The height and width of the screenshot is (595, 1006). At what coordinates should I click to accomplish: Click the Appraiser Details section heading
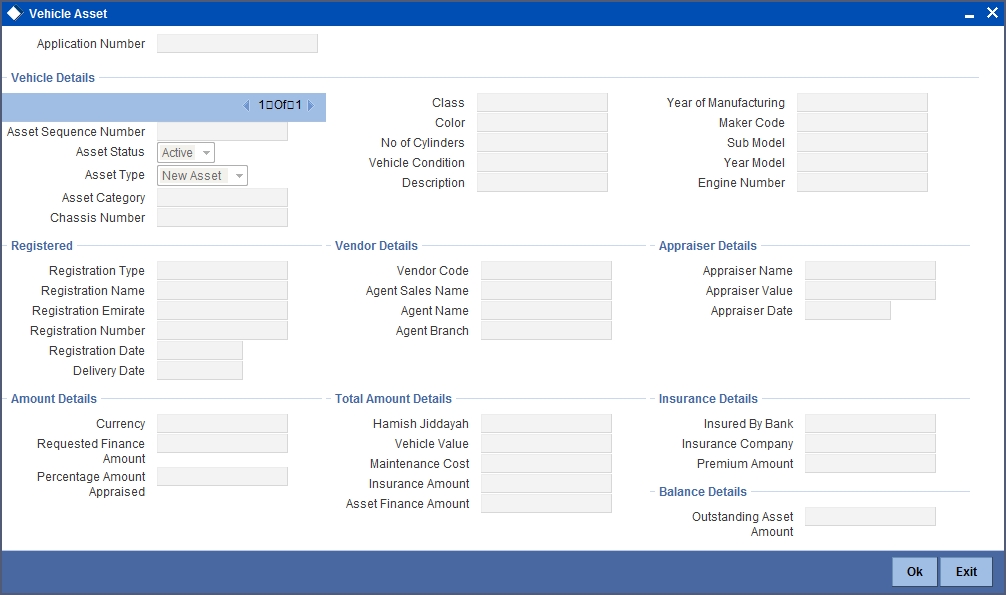(708, 246)
